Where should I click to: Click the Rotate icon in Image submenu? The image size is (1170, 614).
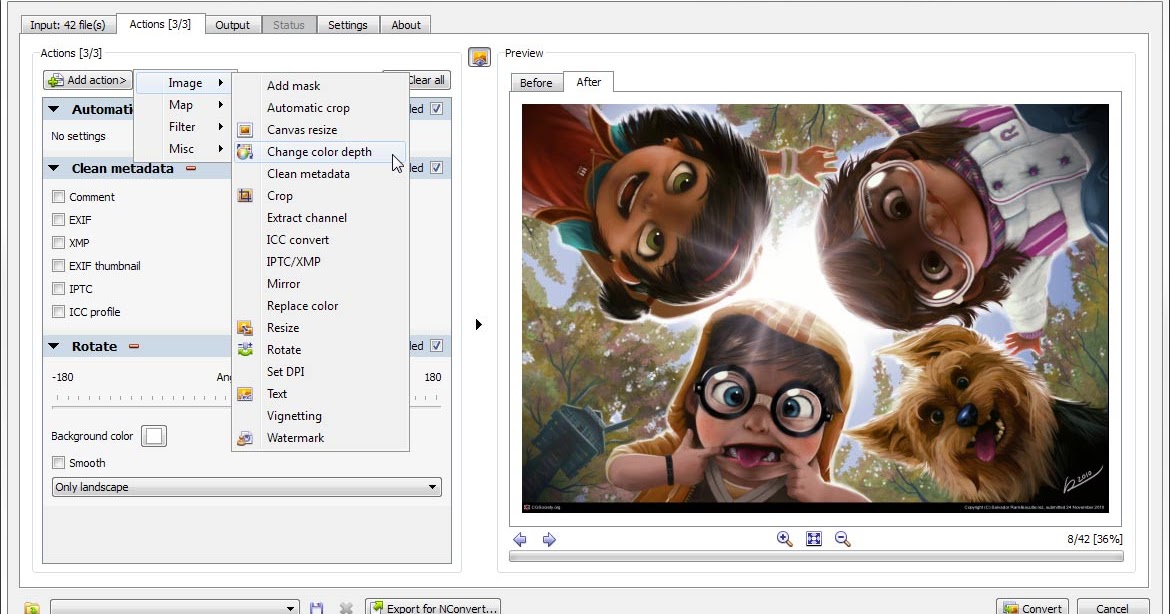click(245, 349)
